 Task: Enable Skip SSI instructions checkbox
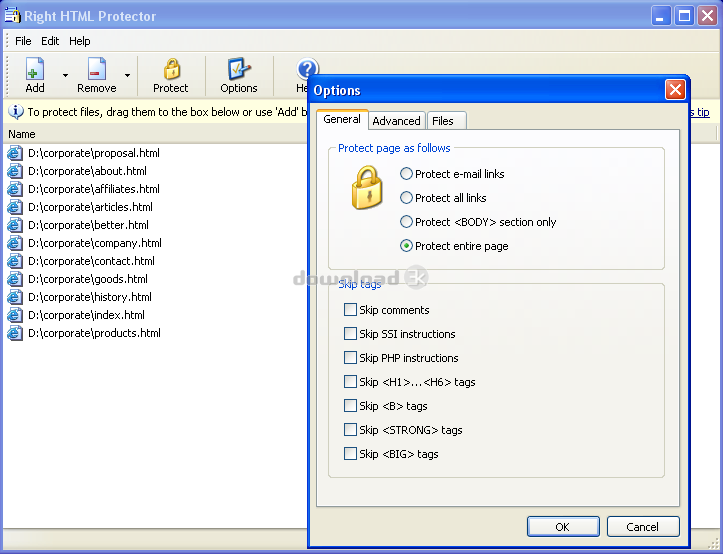[350, 334]
